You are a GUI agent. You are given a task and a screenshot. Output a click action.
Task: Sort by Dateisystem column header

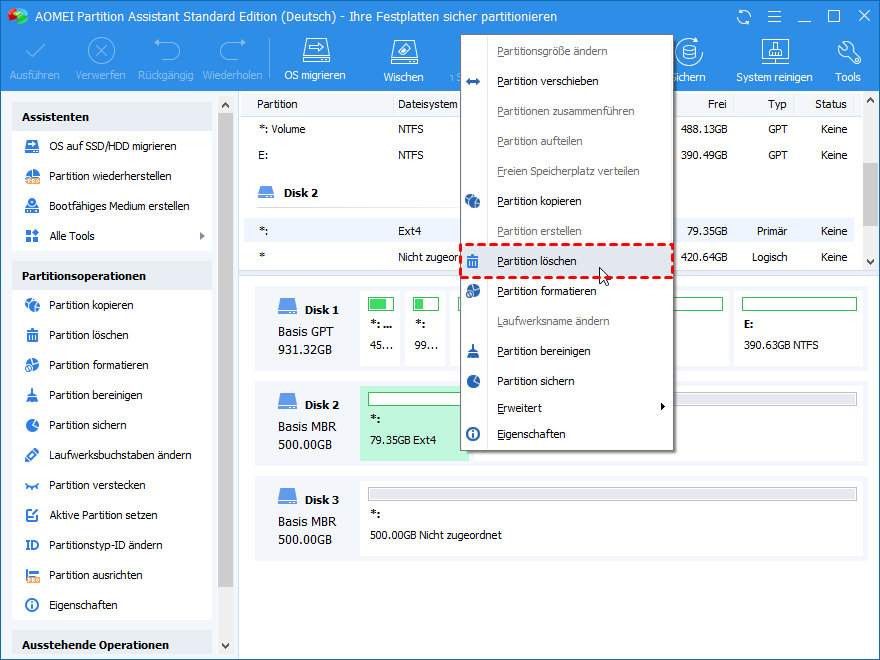tap(428, 104)
